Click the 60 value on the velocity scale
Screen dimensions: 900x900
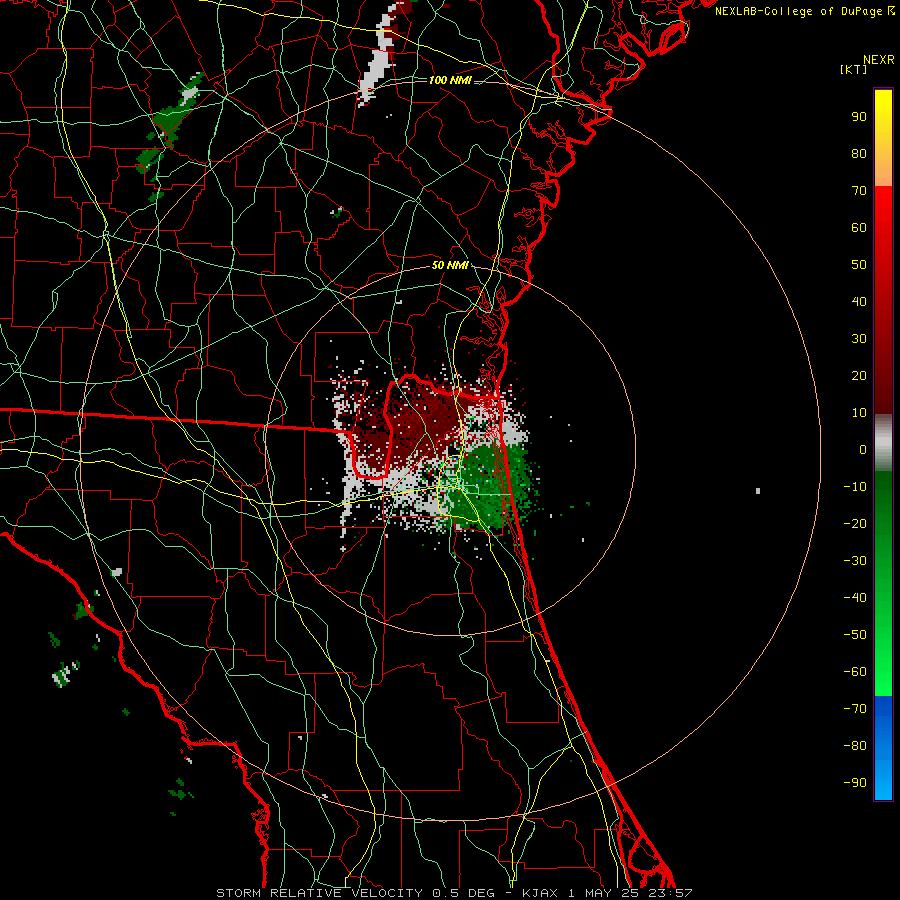click(x=859, y=228)
